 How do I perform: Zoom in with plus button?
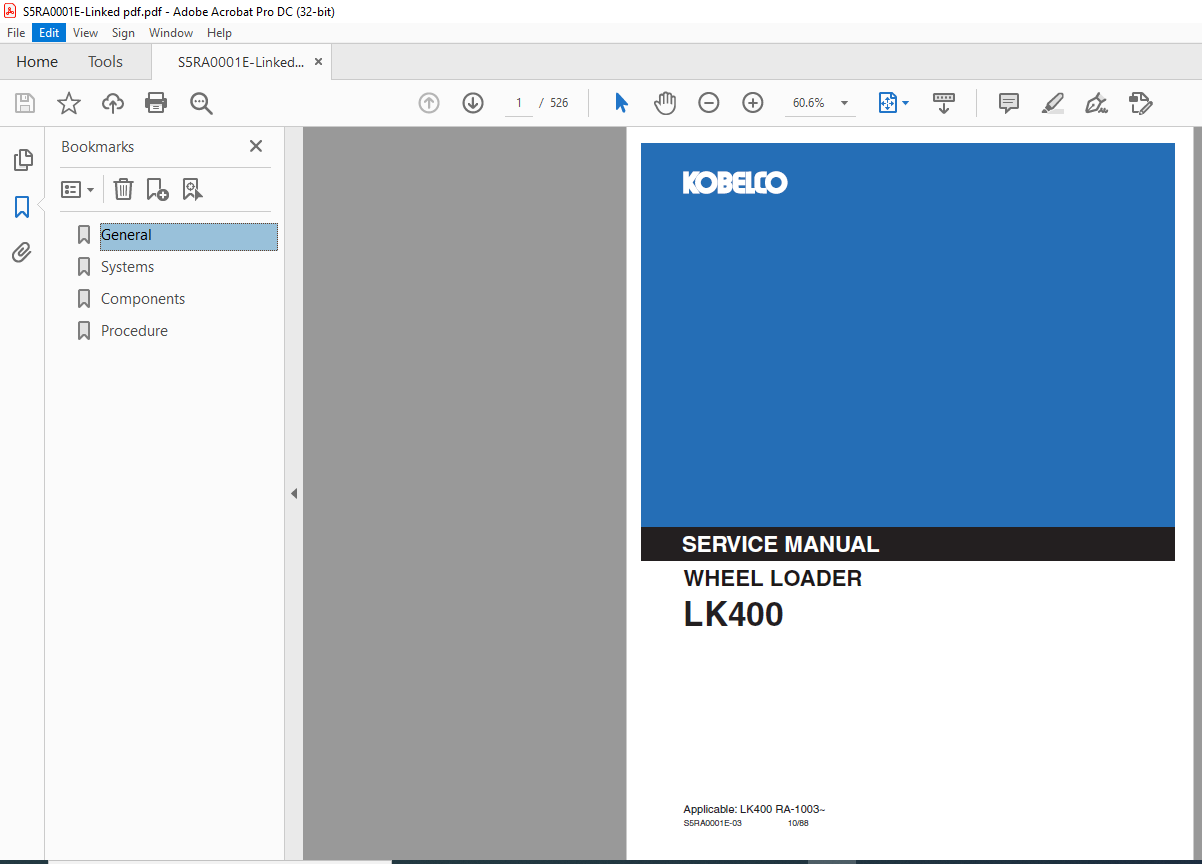coord(753,103)
